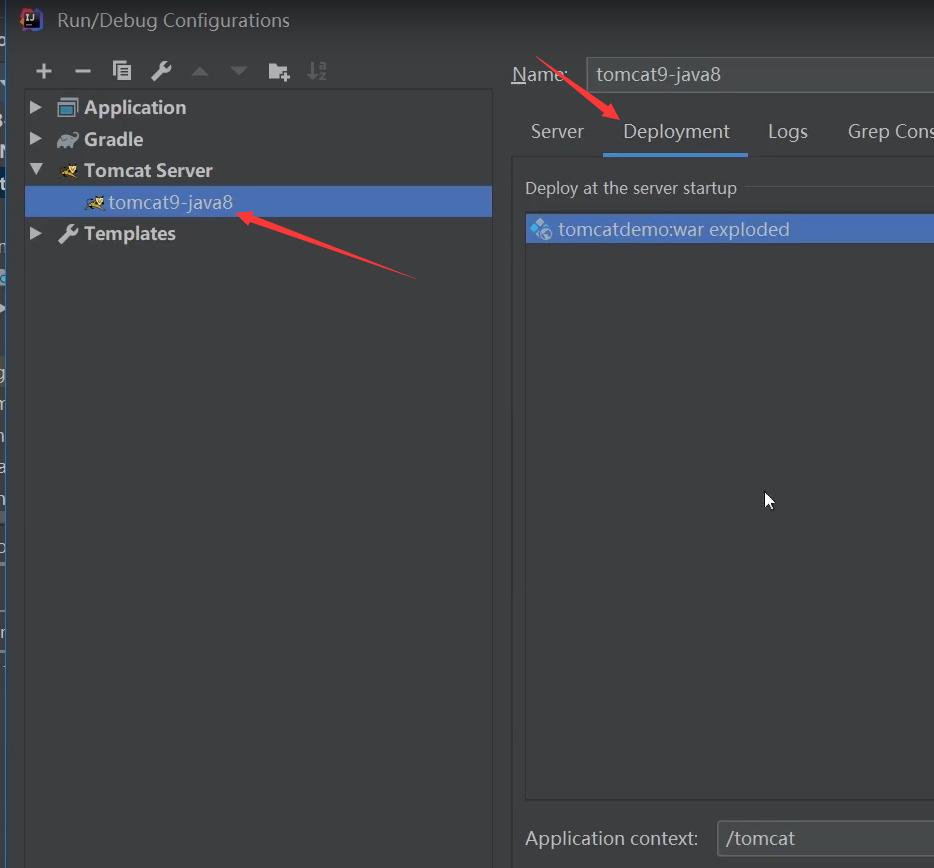Click 'Deploy at the server startup' heading
Viewport: 934px width, 868px height.
(631, 188)
